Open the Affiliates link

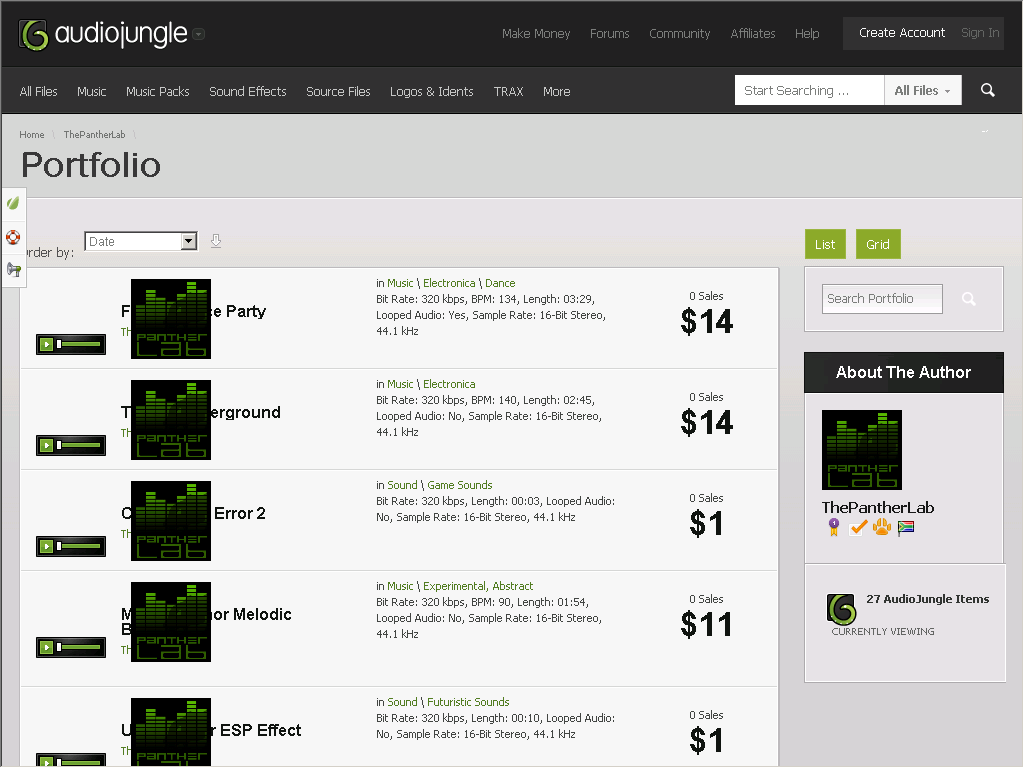point(752,33)
